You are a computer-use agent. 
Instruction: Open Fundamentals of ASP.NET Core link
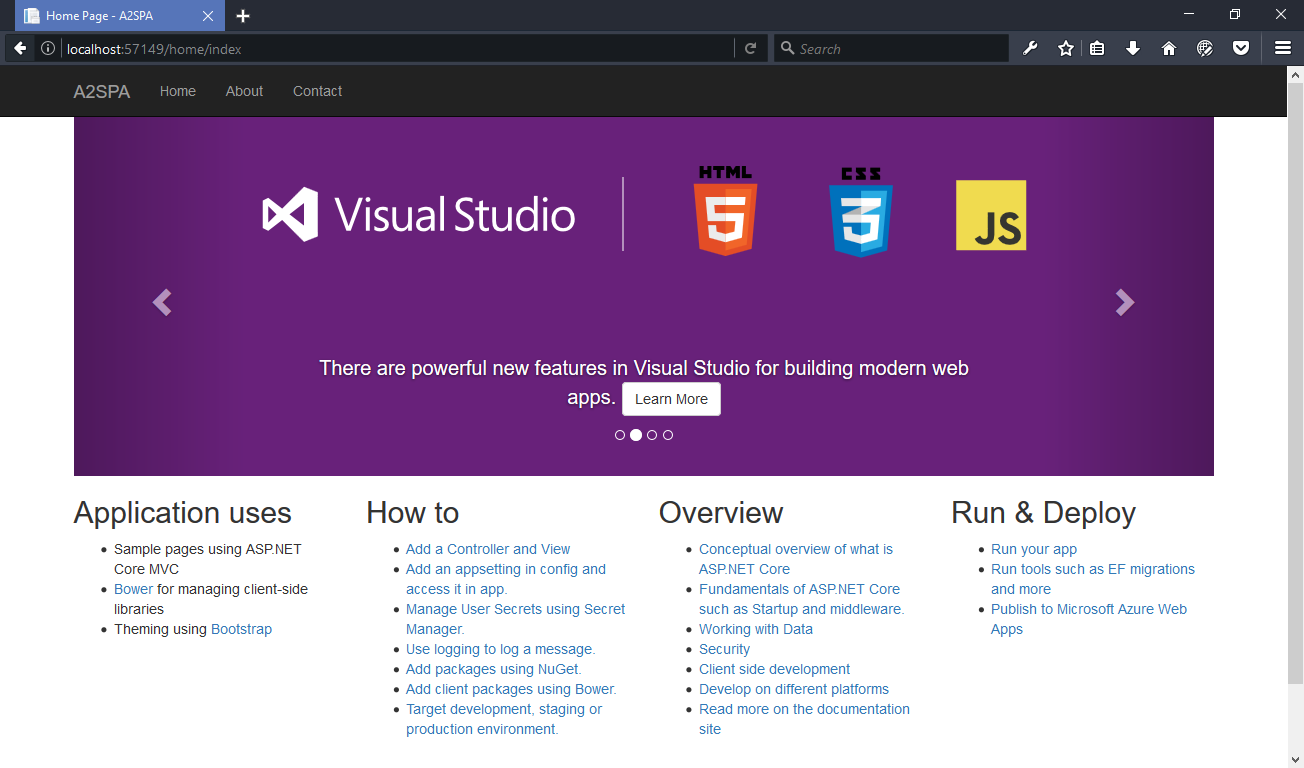802,599
